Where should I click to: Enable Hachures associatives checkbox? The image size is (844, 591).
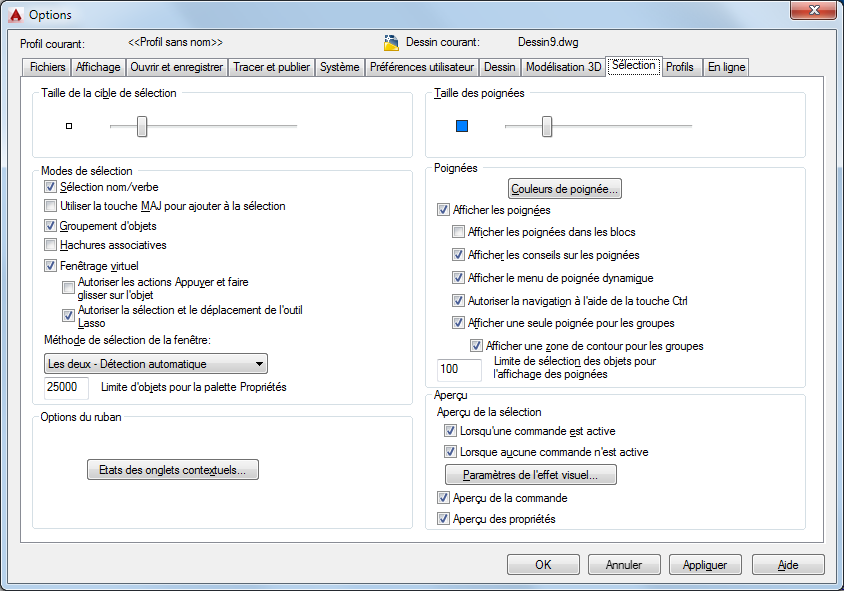point(51,245)
